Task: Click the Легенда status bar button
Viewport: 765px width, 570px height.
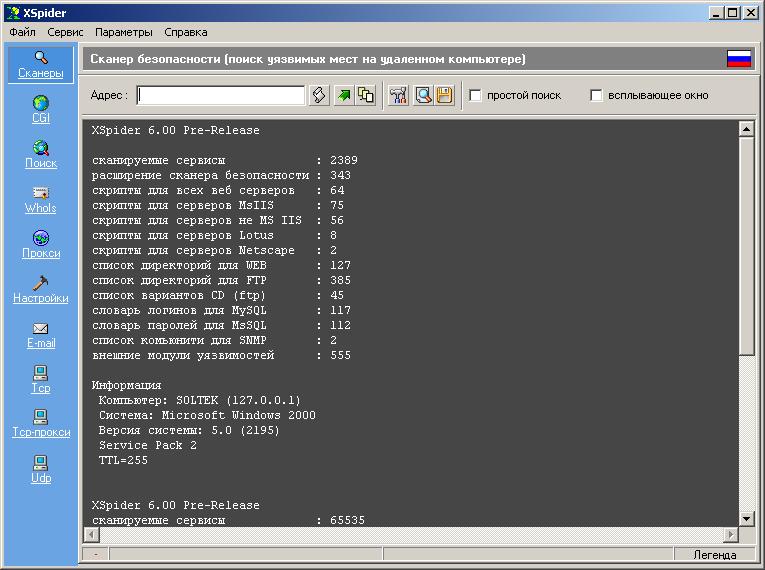Action: pos(714,554)
